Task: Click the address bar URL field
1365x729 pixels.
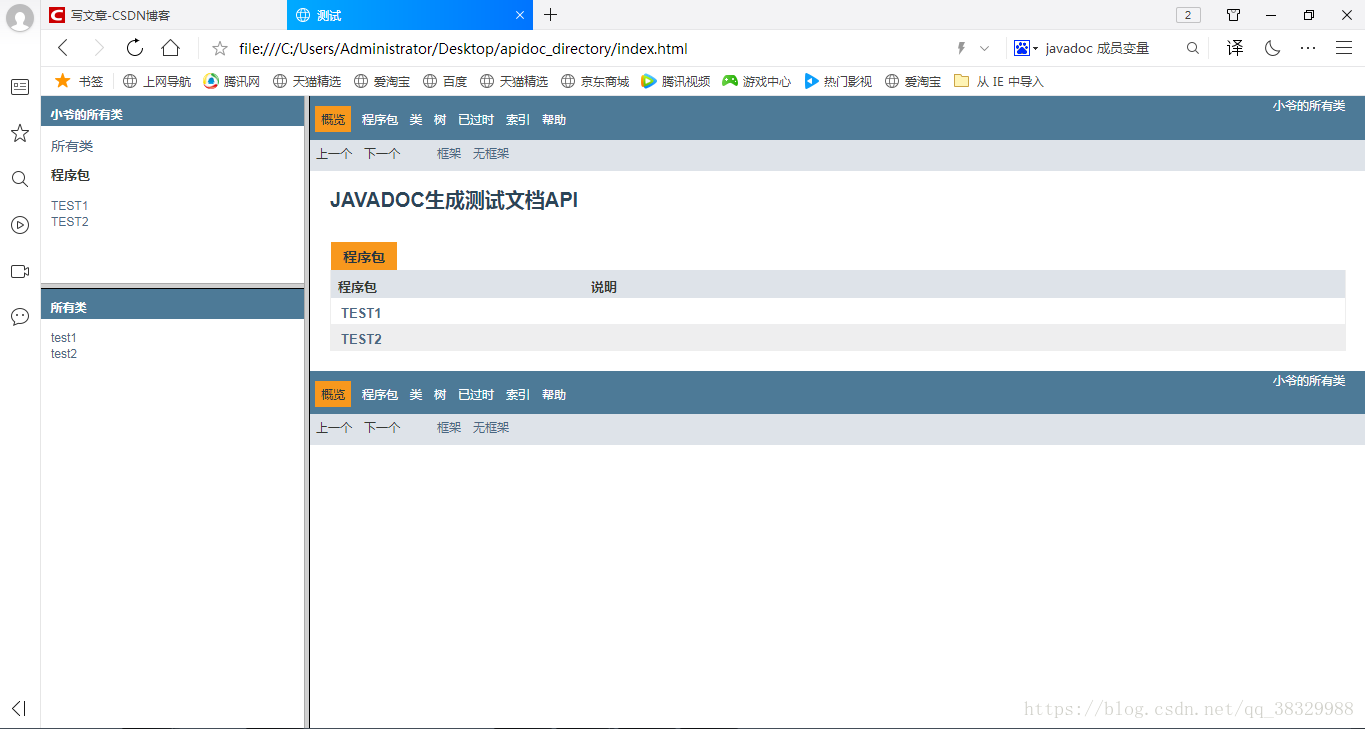Action: click(590, 48)
